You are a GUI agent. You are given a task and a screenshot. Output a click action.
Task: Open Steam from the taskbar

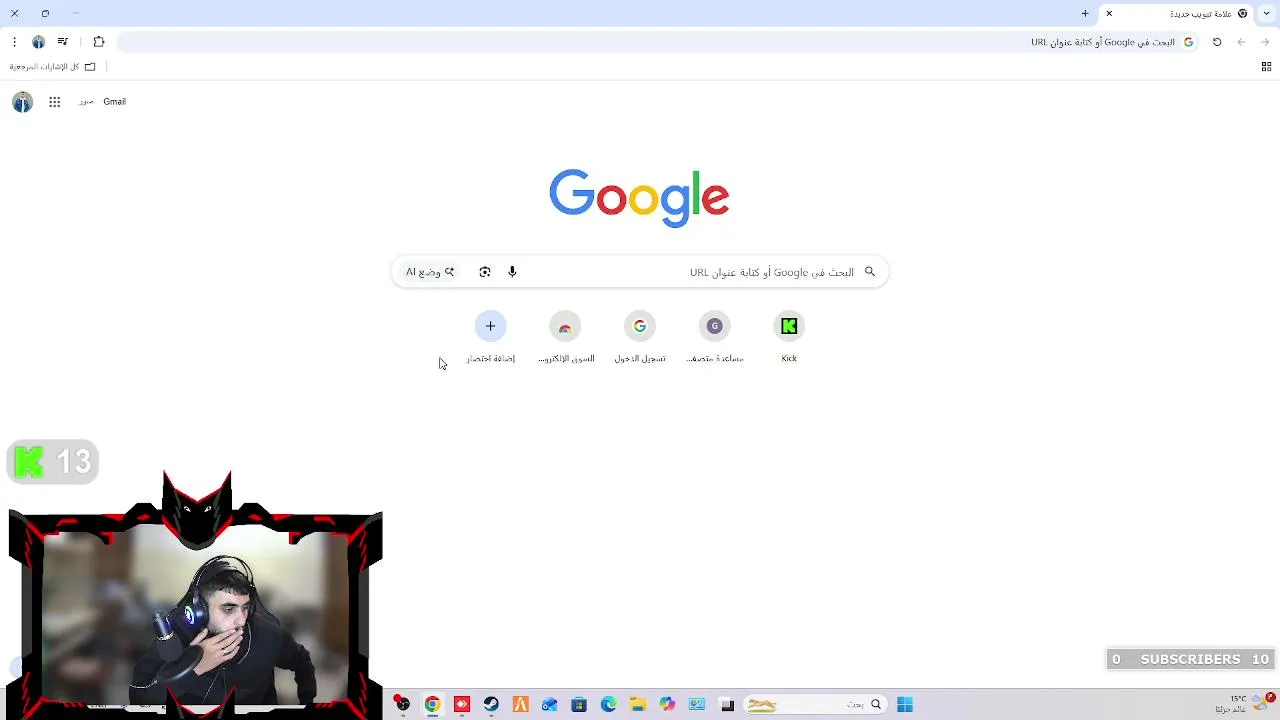pos(491,705)
